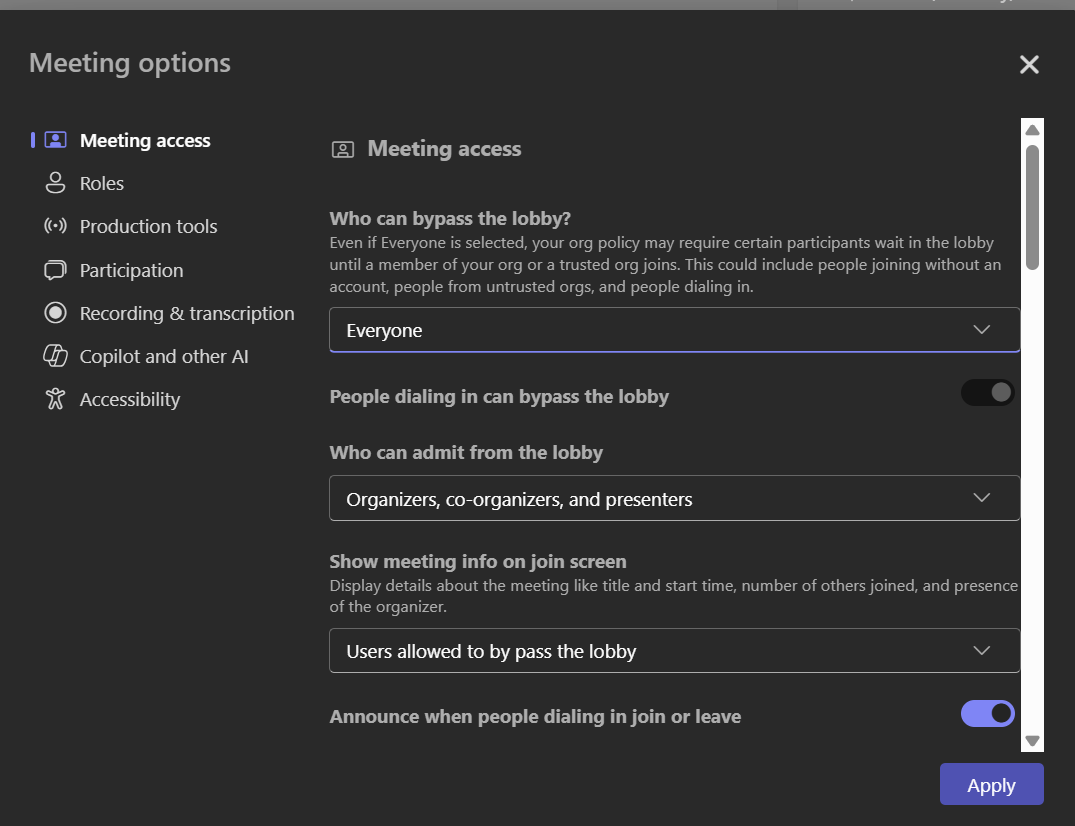1075x826 pixels.
Task: Click the Meeting access heading icon
Action: pos(343,149)
